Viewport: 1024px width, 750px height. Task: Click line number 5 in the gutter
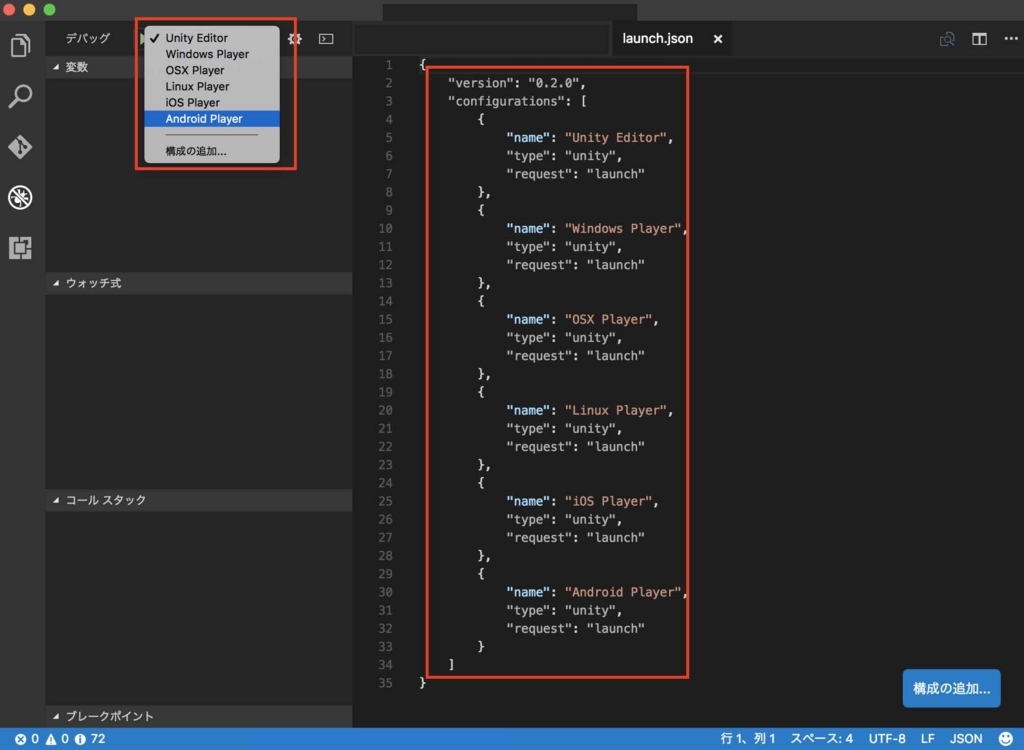389,138
